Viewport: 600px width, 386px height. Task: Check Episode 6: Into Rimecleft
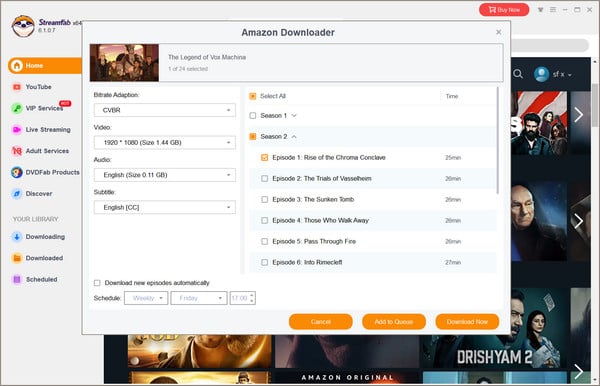click(x=264, y=262)
